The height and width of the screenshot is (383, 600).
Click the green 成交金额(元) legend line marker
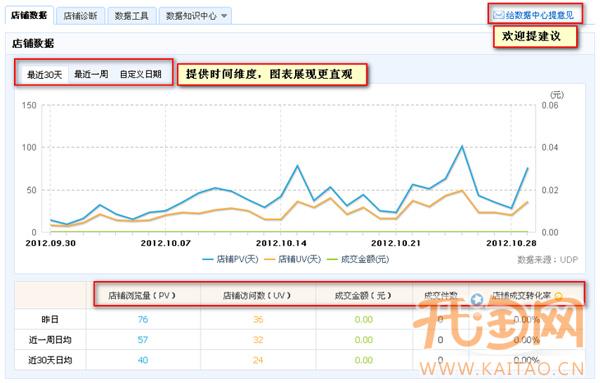click(x=332, y=259)
